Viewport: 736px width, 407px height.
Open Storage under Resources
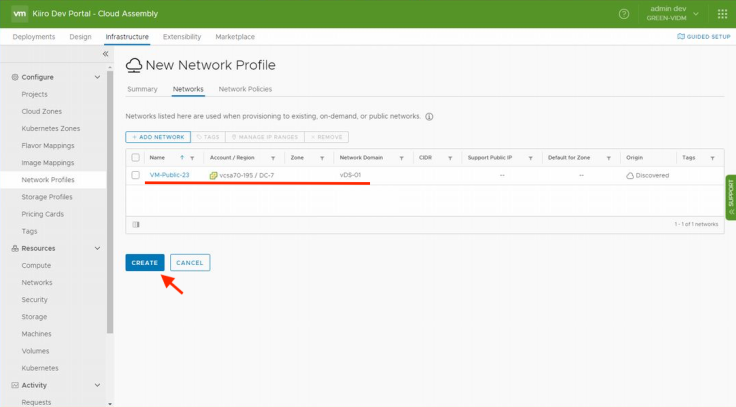34,317
